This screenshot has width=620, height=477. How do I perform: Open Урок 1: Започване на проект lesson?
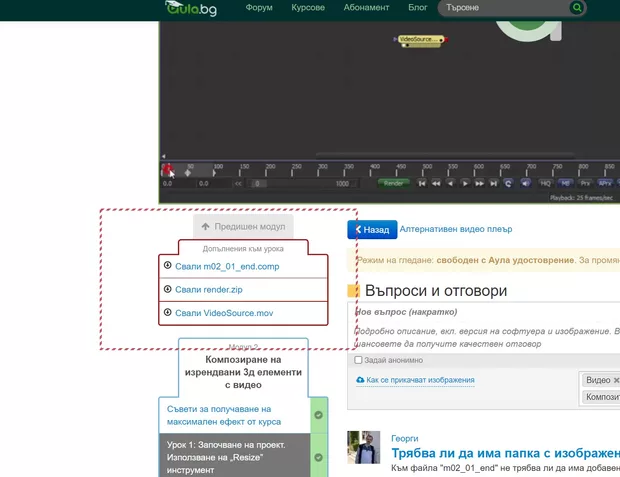click(x=226, y=457)
